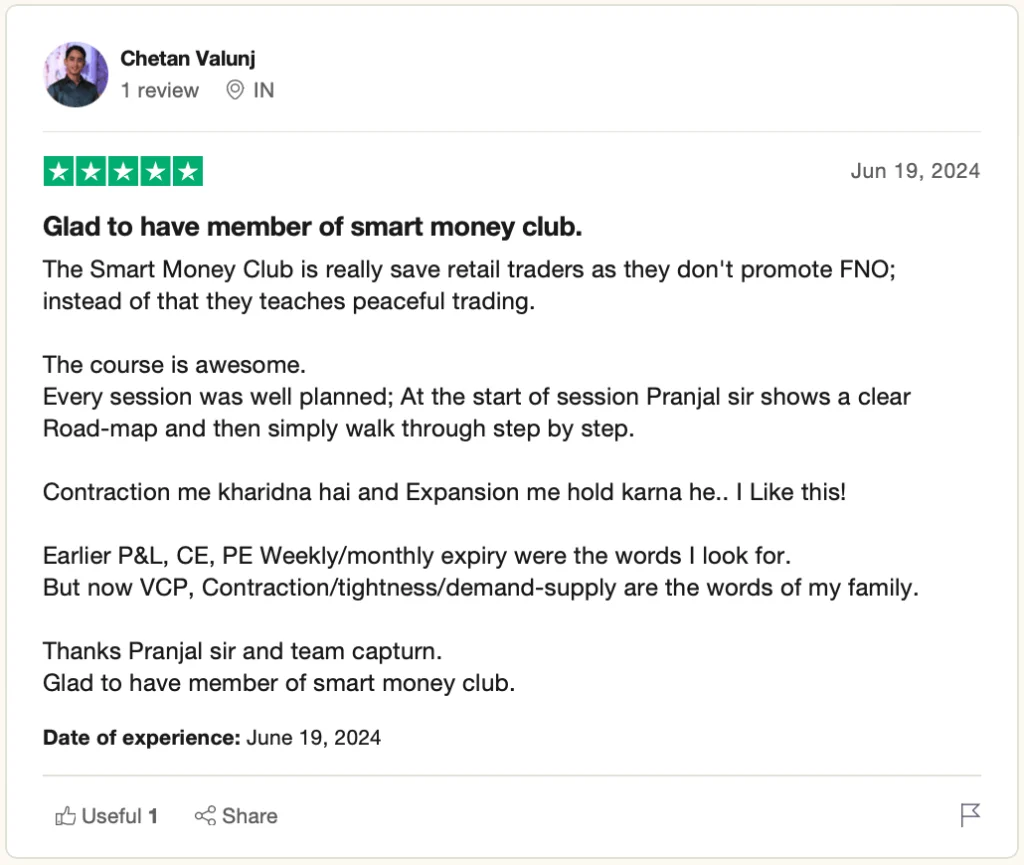Click the IN country label
1024x865 pixels.
[264, 90]
